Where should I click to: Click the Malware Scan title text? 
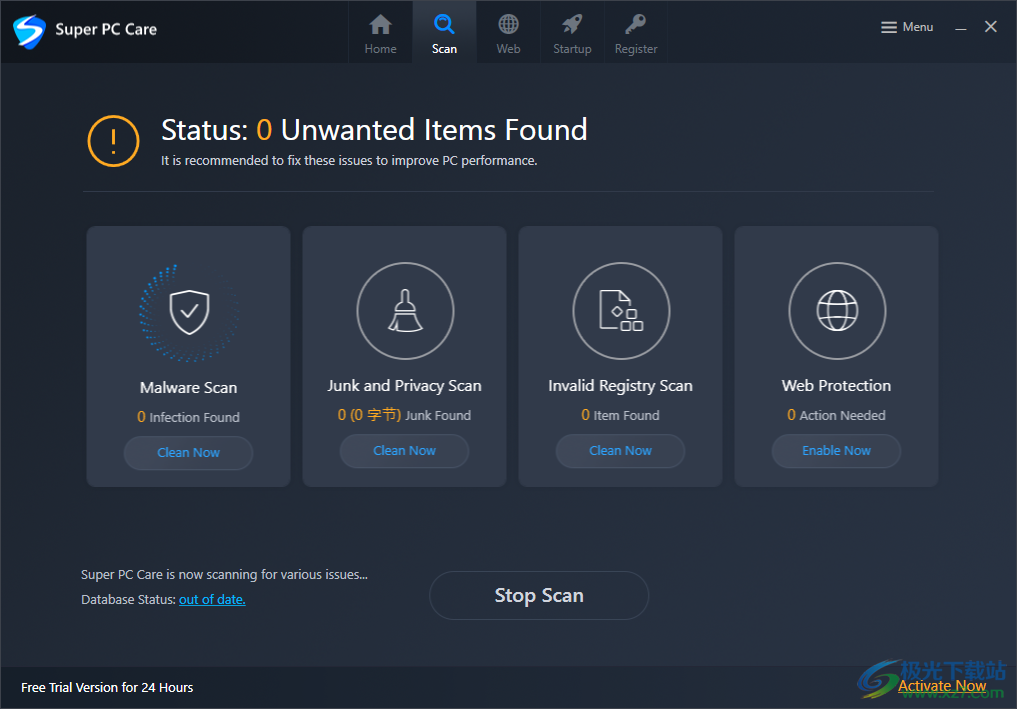point(189,388)
